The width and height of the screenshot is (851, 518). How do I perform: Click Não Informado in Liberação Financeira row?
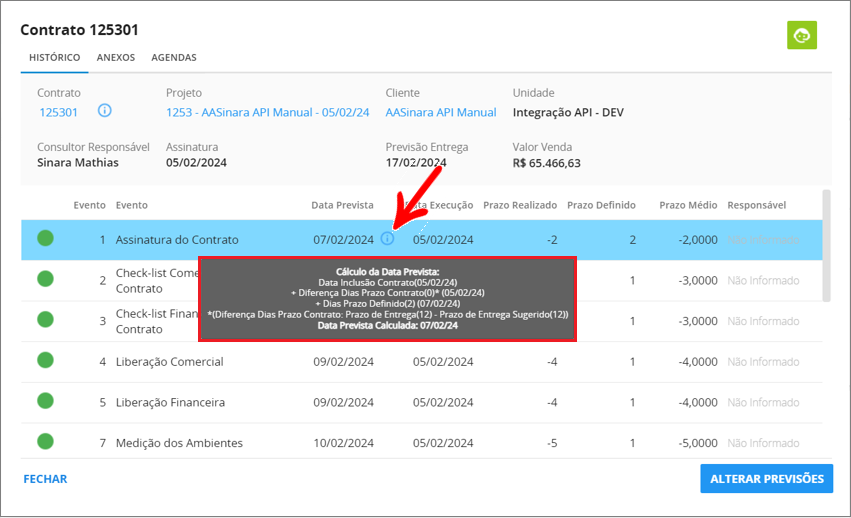763,403
